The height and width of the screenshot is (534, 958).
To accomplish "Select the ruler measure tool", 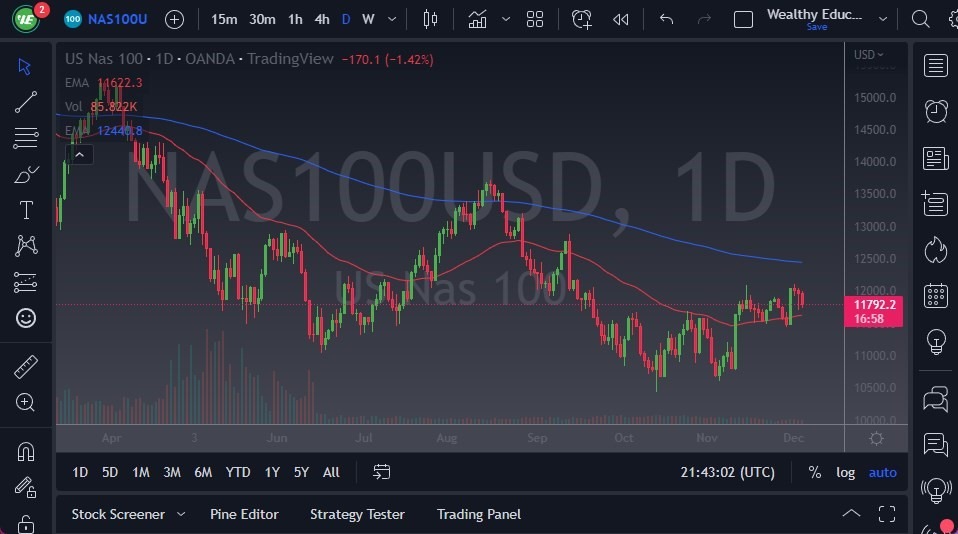I will coord(25,367).
